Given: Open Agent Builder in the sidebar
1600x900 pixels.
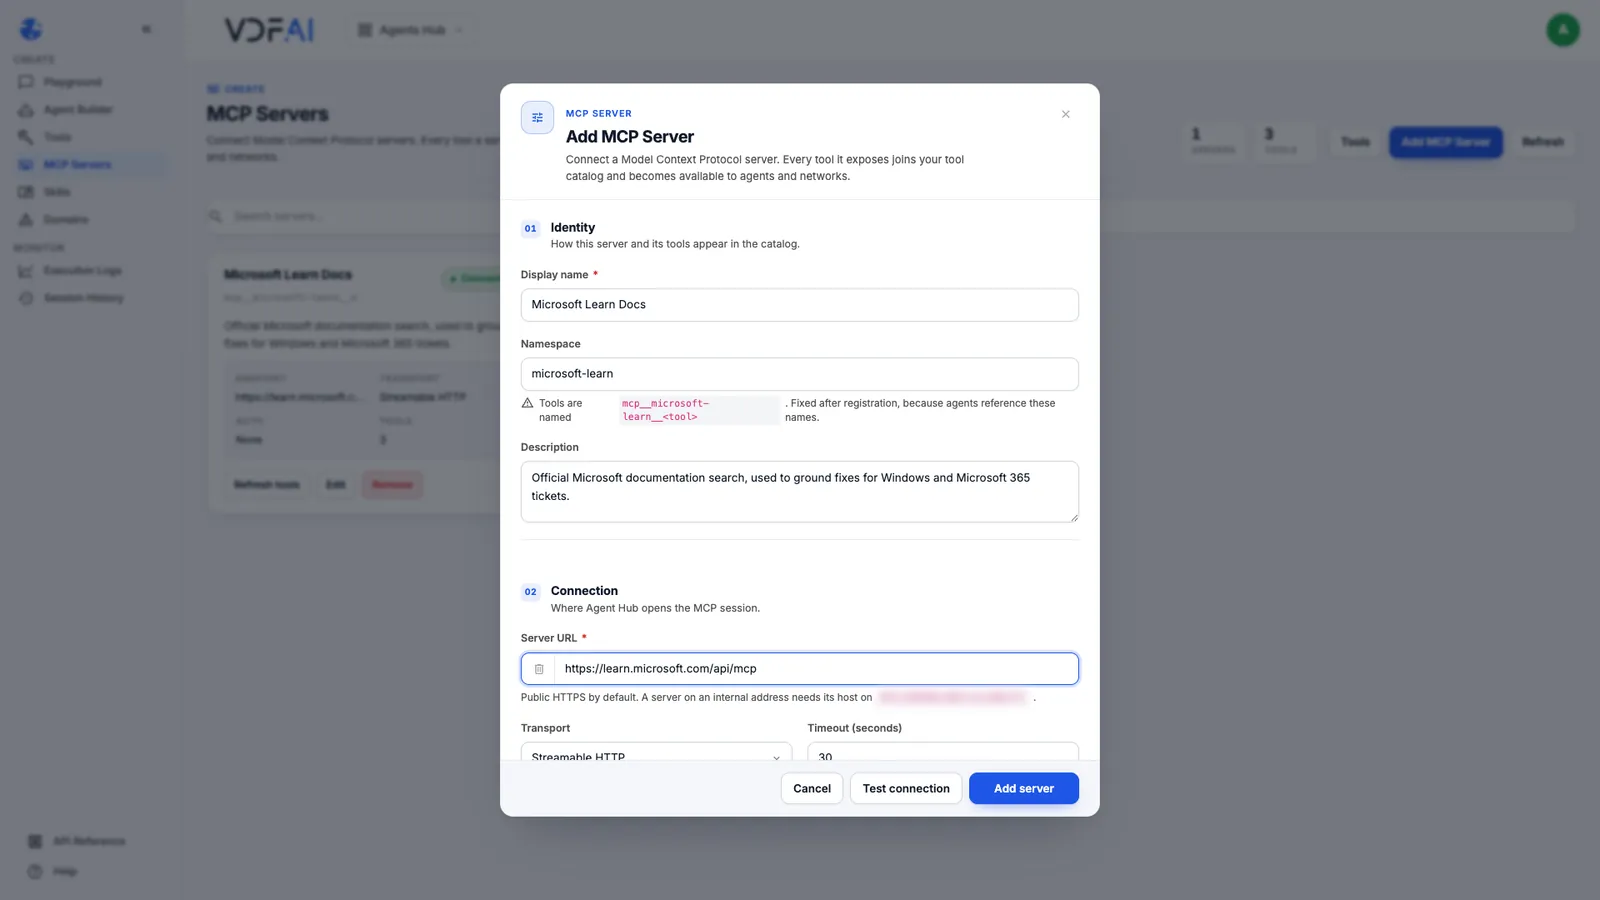Looking at the screenshot, I should (x=78, y=110).
